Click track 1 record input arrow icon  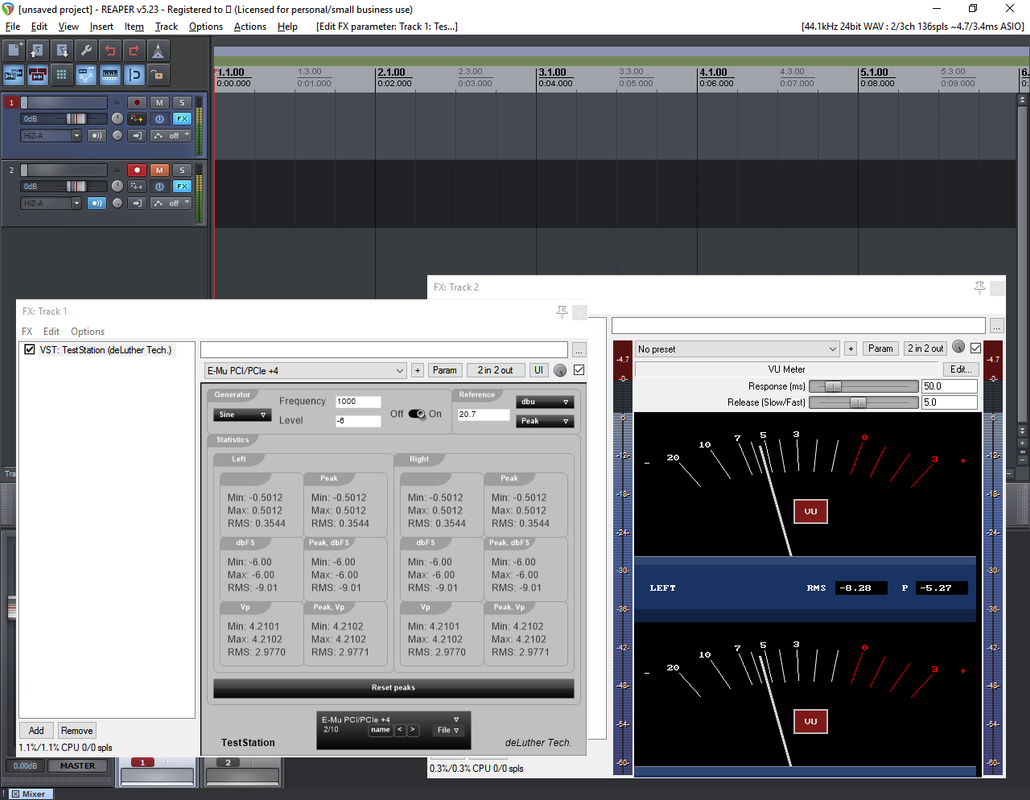point(137,136)
